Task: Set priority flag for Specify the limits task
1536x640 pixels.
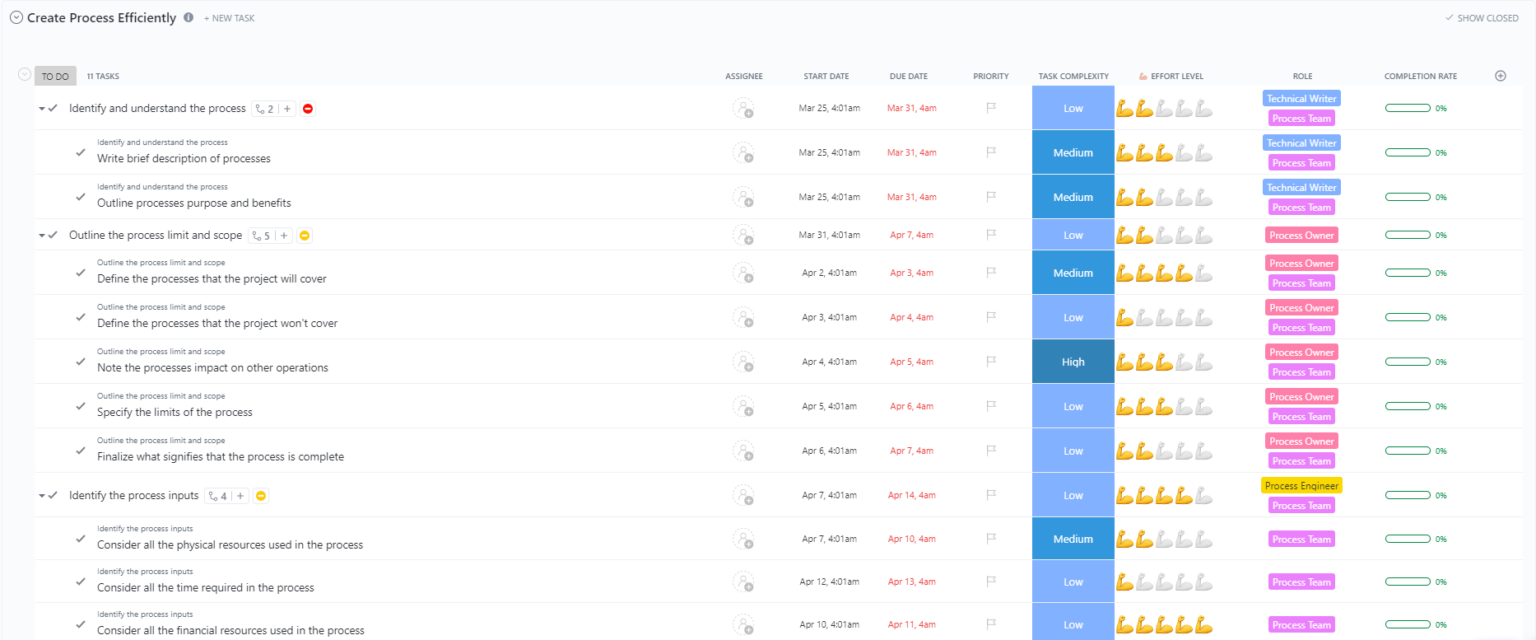Action: 991,407
